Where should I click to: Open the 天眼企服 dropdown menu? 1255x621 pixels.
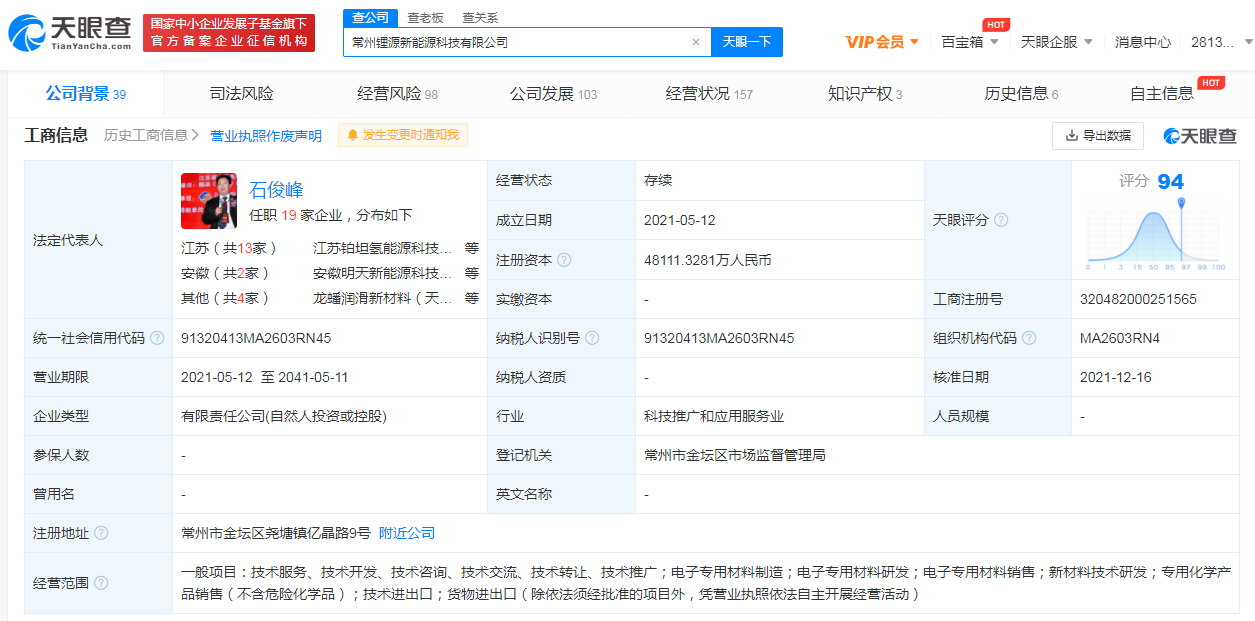tap(1056, 42)
